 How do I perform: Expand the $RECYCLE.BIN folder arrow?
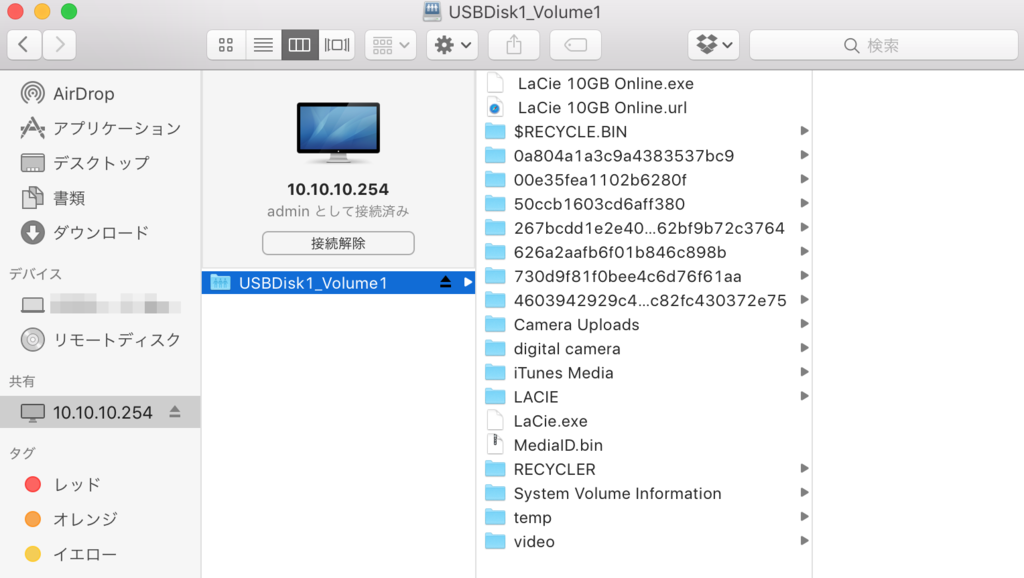805,131
